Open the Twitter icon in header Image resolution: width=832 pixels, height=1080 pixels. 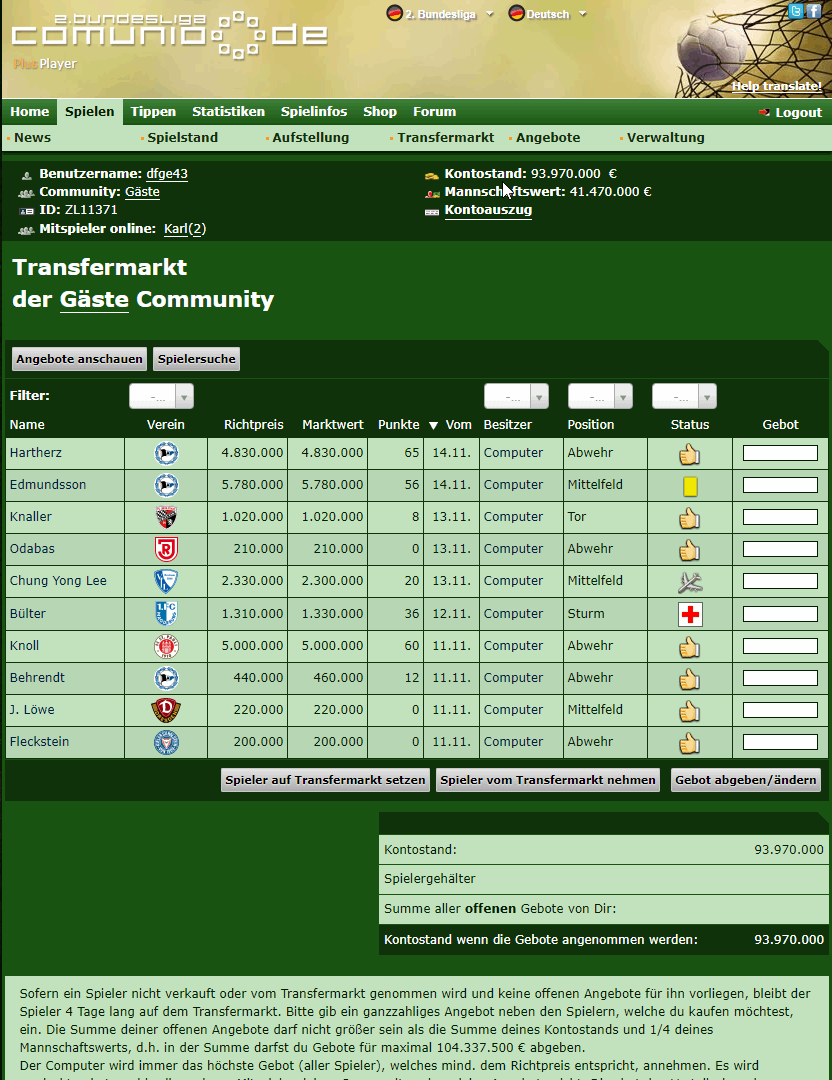[795, 10]
